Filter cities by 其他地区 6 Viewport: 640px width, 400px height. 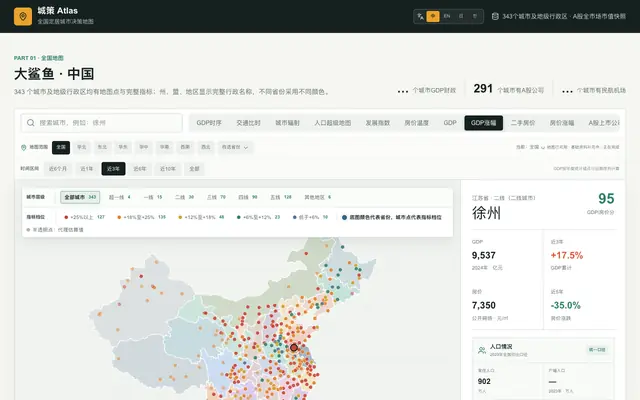point(318,197)
